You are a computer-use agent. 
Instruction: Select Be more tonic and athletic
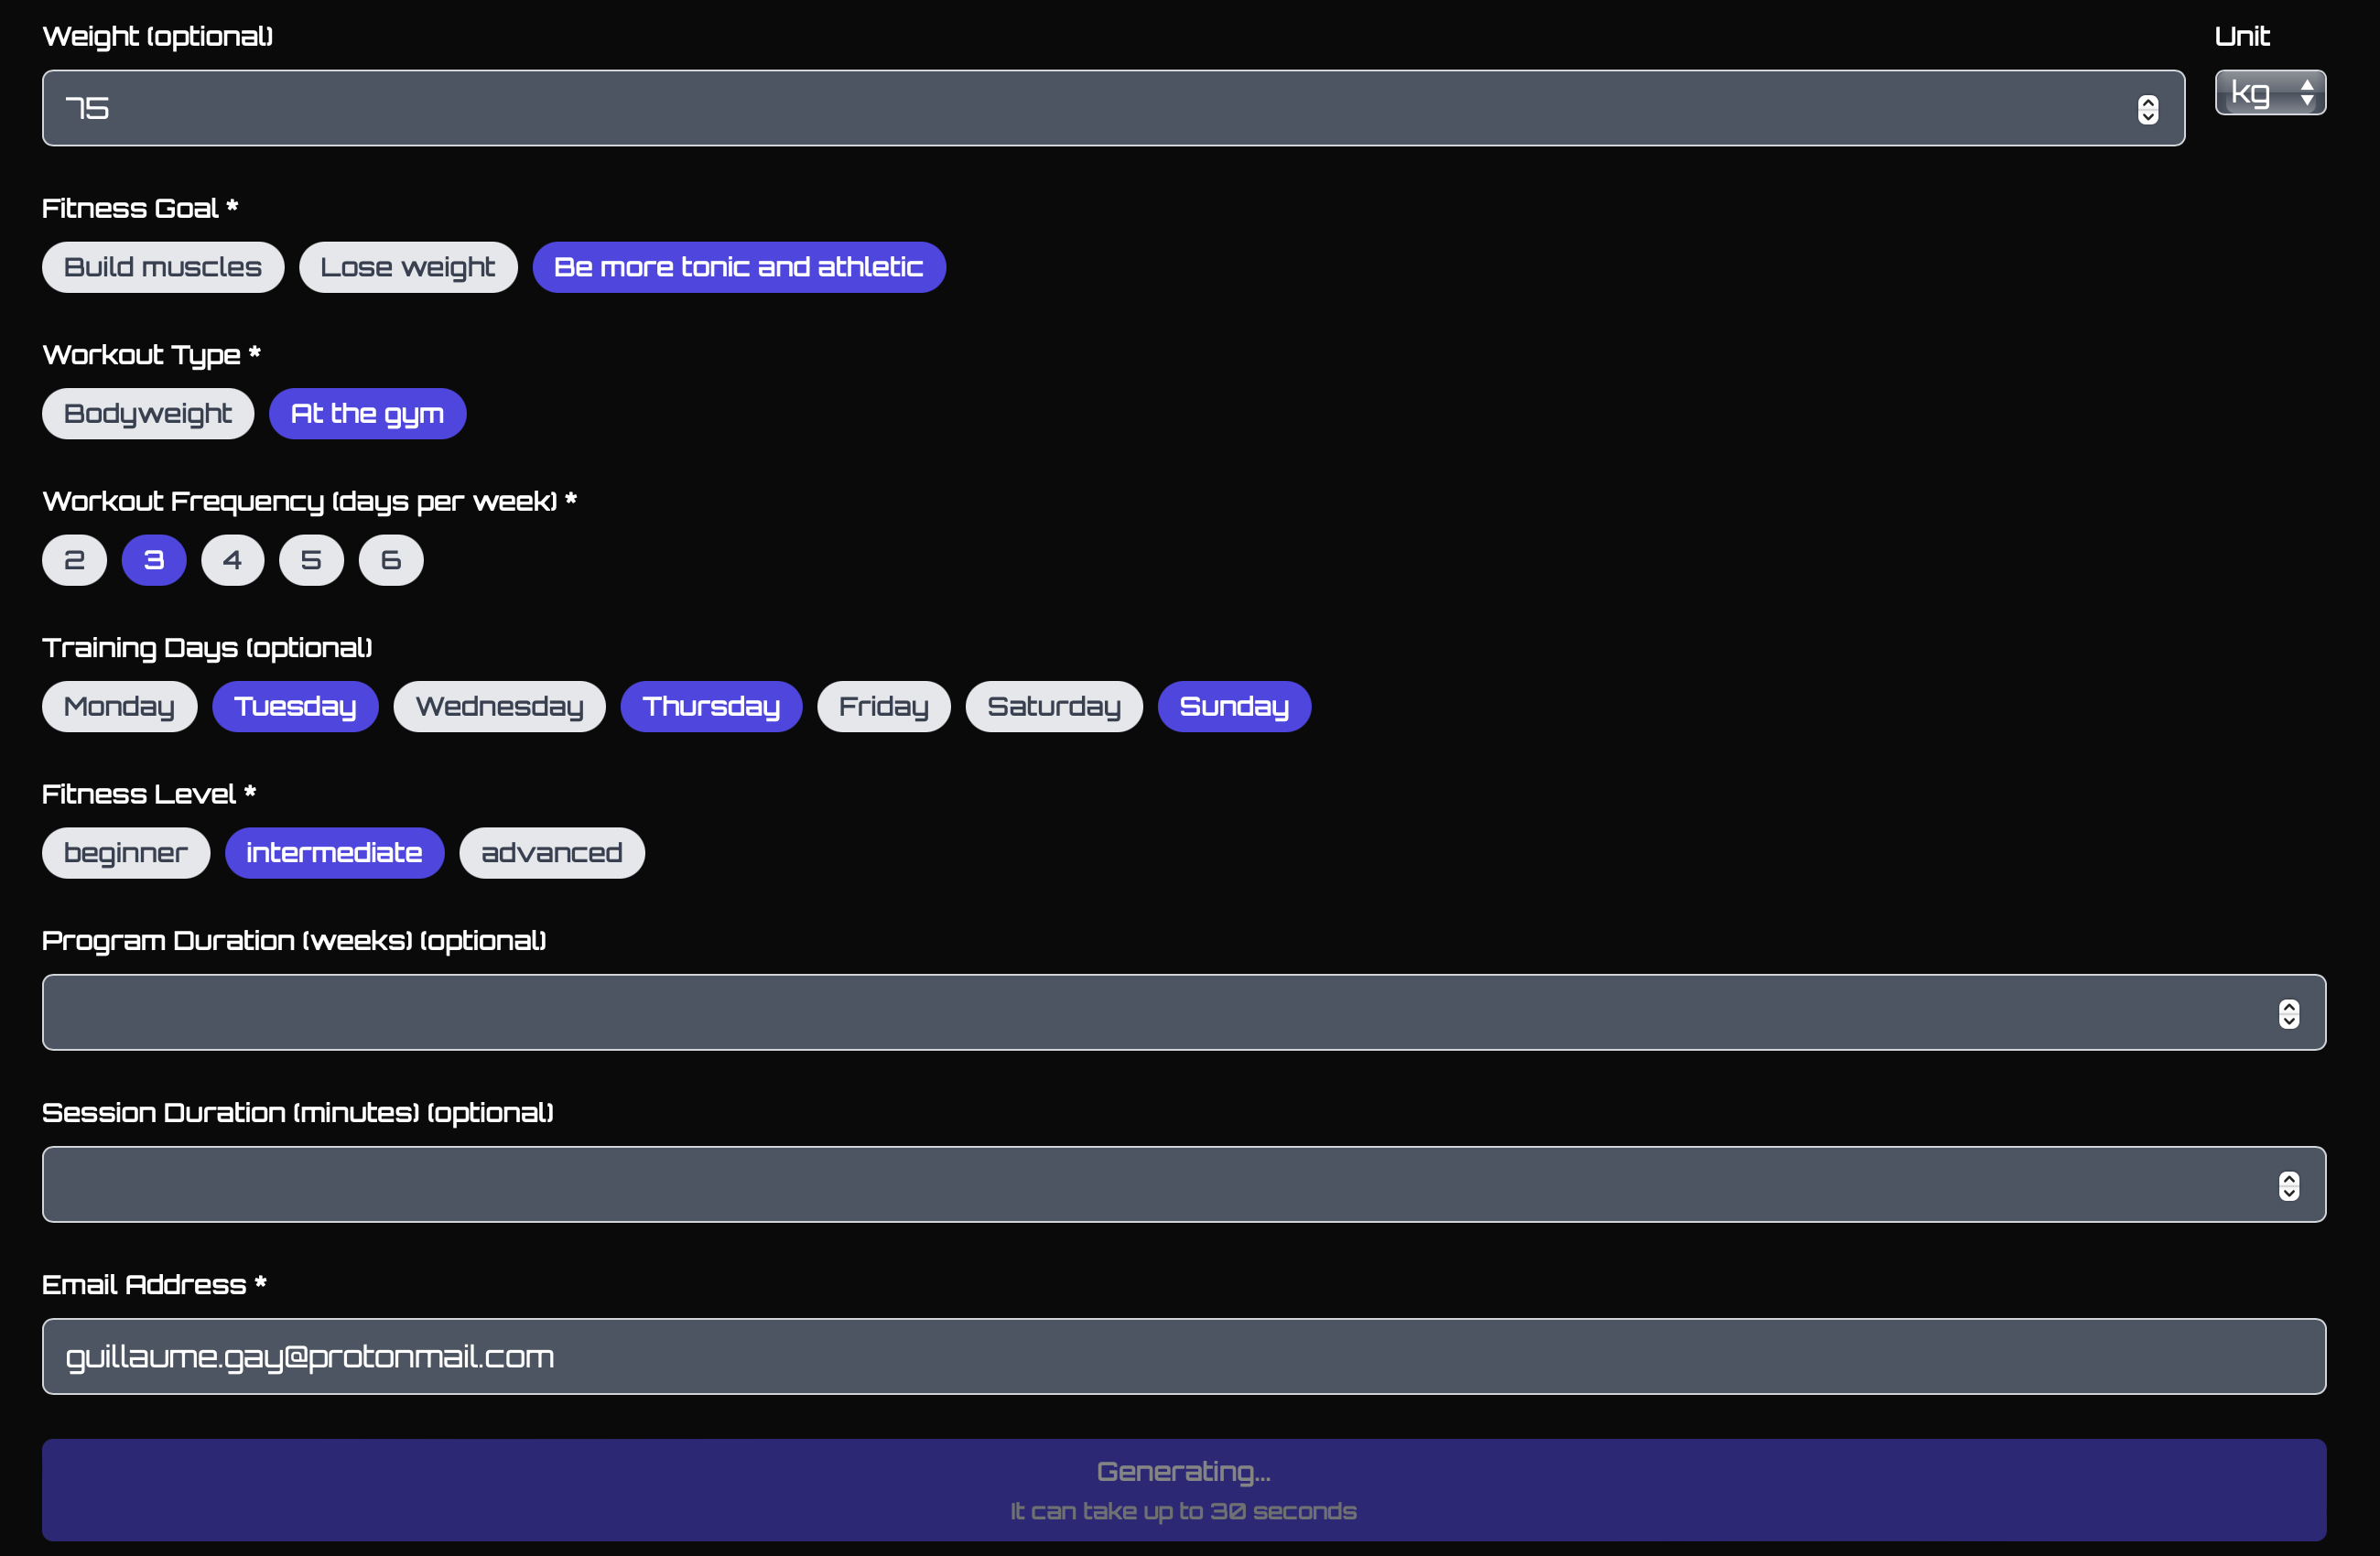pyautogui.click(x=738, y=267)
